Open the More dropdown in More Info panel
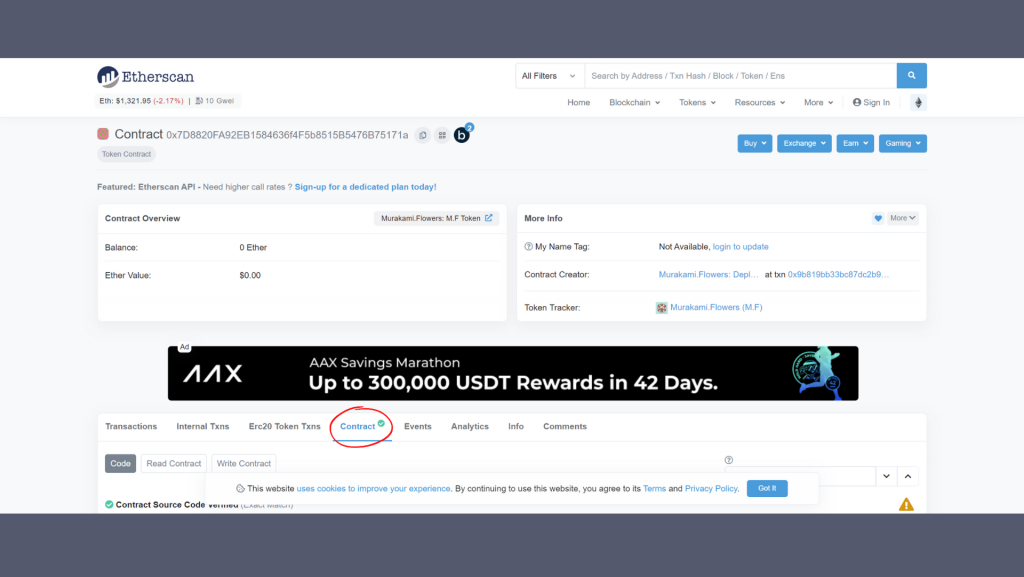 [x=903, y=218]
